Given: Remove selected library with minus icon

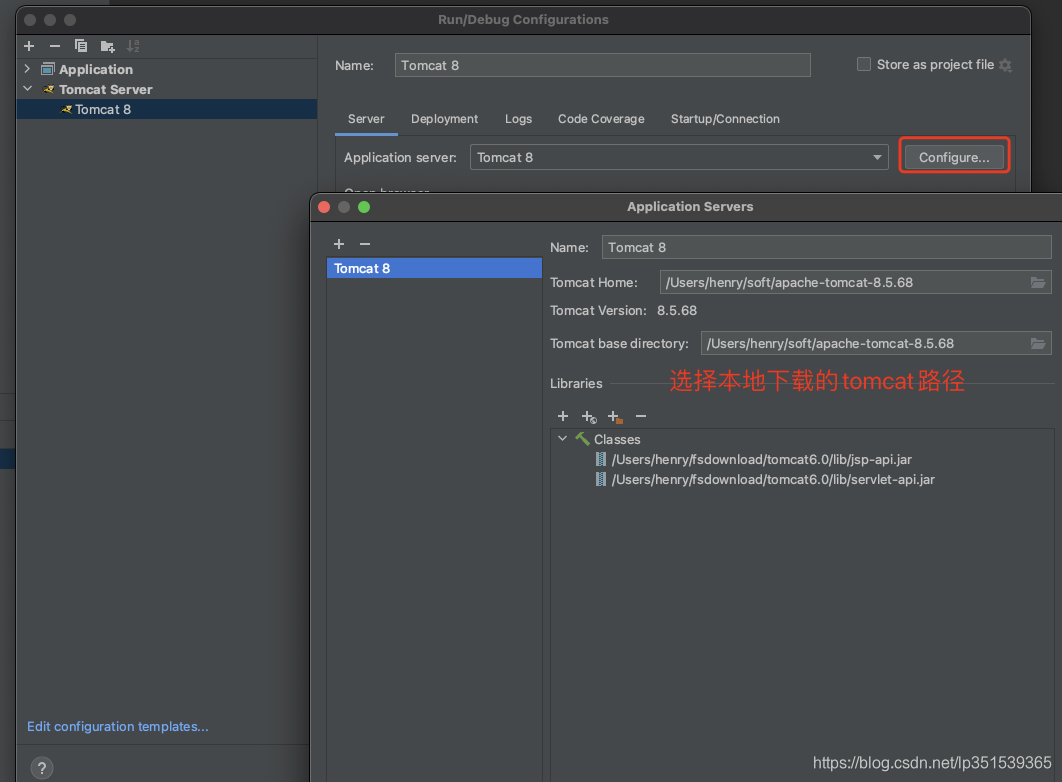Looking at the screenshot, I should 641,416.
